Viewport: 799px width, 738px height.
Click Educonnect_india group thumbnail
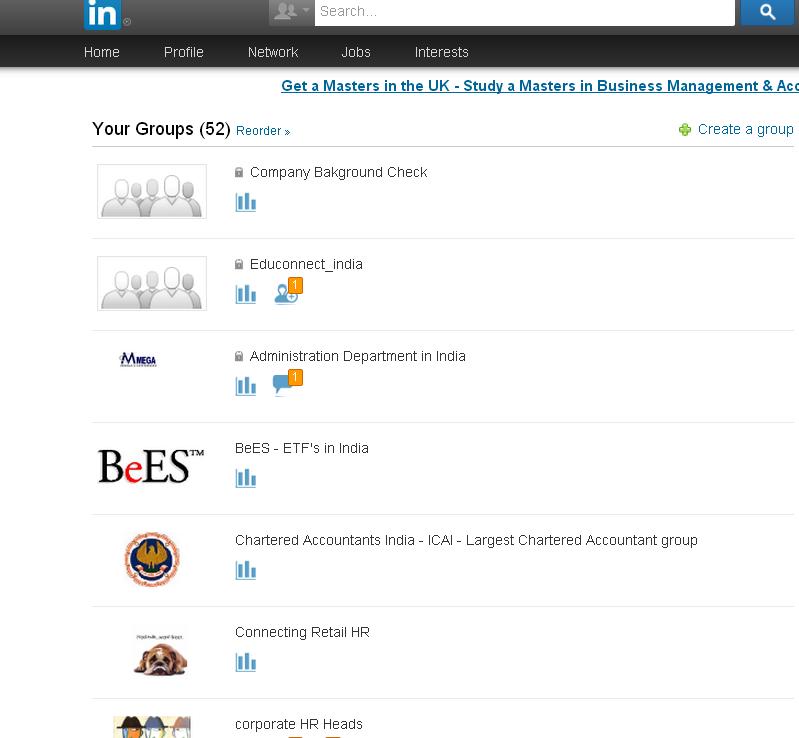tap(152, 283)
